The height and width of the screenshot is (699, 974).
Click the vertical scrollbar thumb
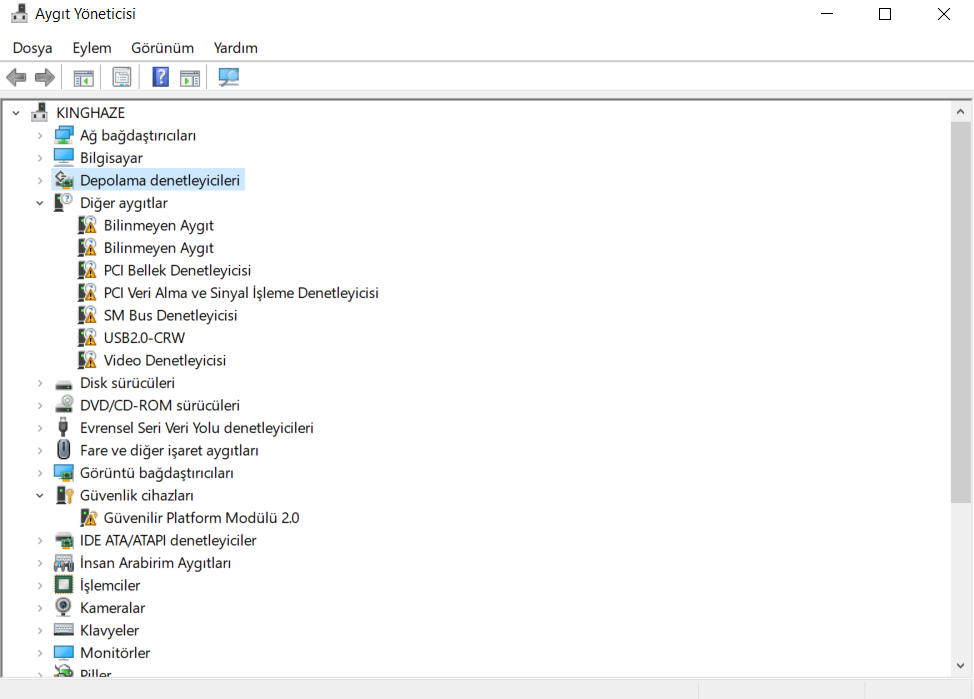coord(960,313)
